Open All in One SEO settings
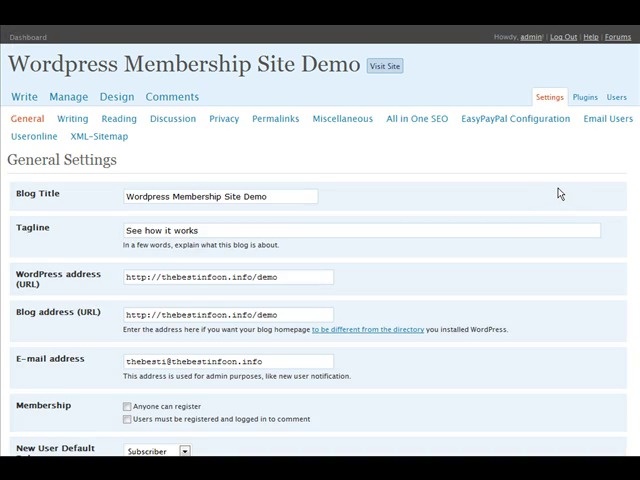The height and width of the screenshot is (480, 640). (417, 119)
